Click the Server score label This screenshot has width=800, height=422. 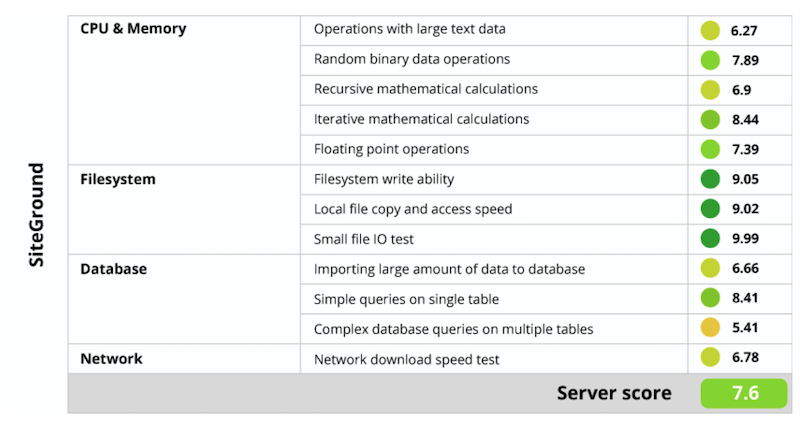[x=614, y=393]
